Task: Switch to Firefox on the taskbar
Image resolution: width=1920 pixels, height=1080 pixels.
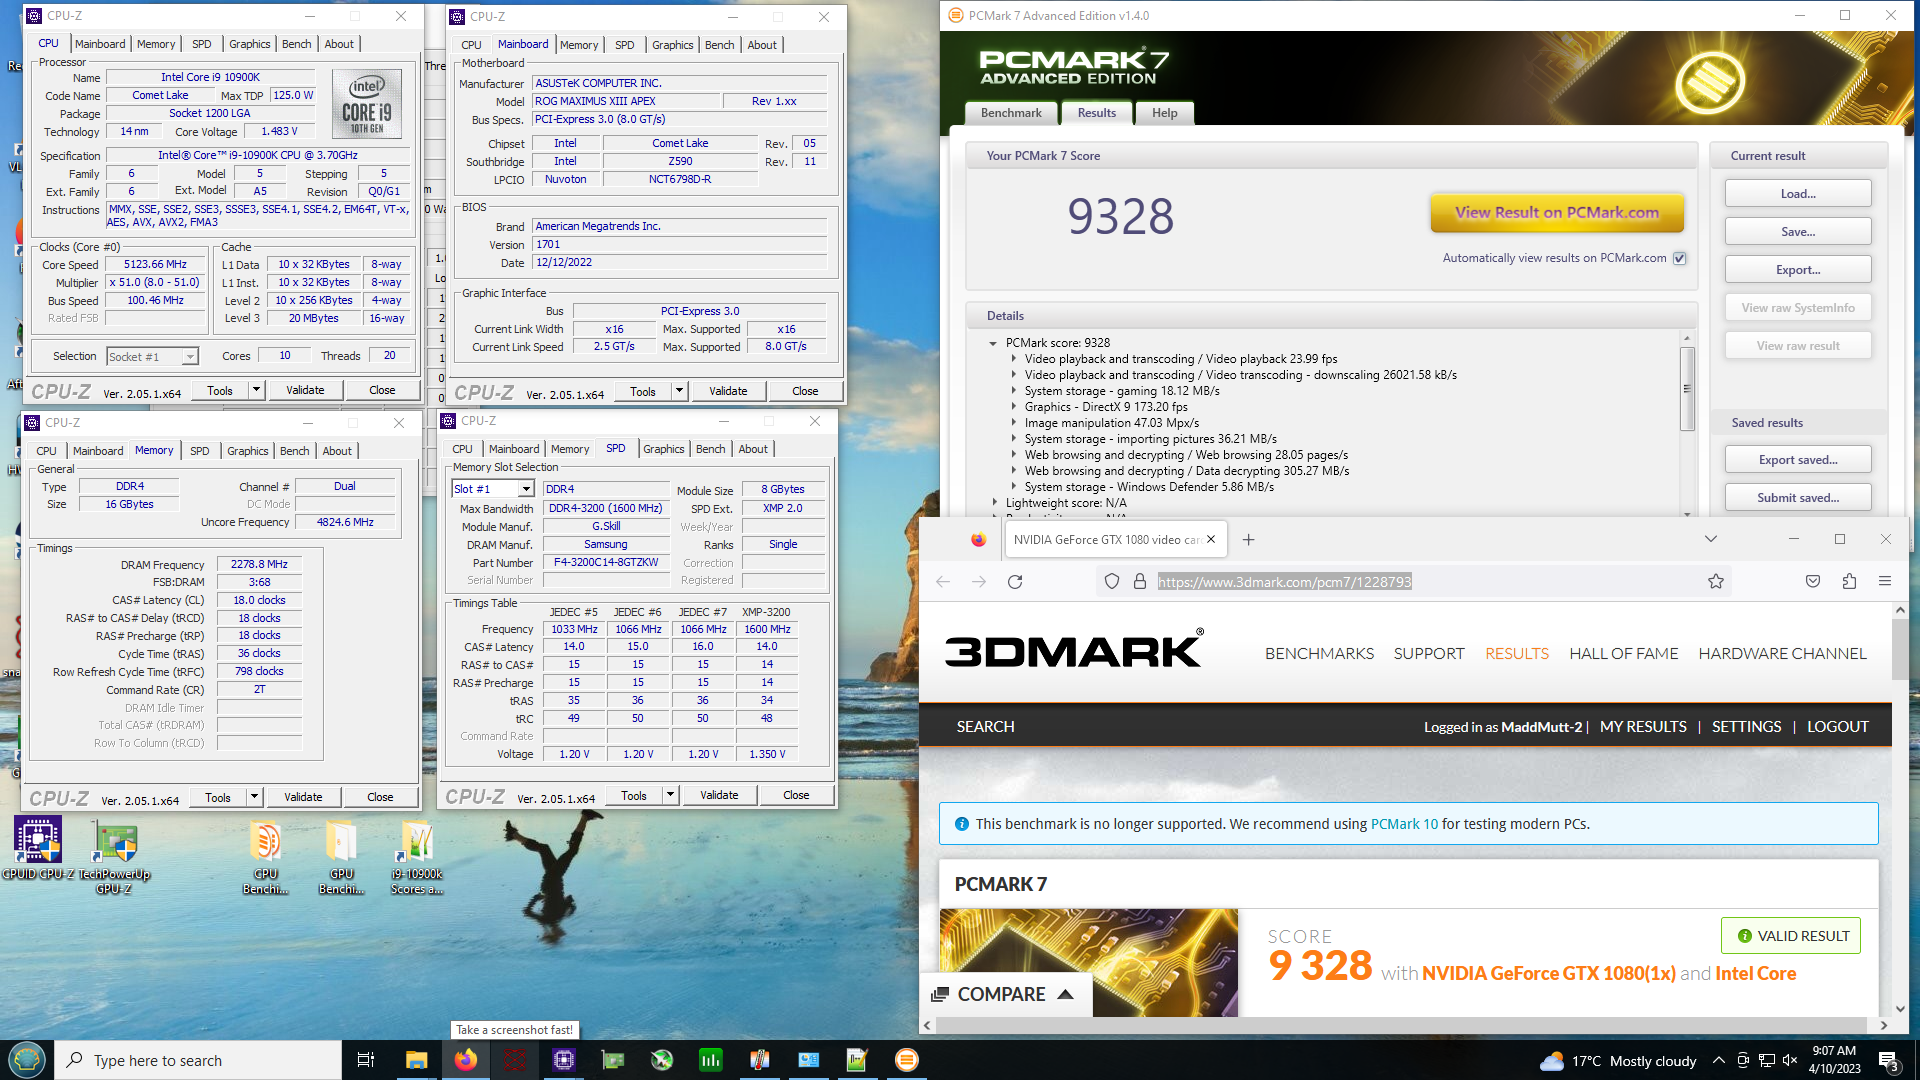Action: point(466,1060)
